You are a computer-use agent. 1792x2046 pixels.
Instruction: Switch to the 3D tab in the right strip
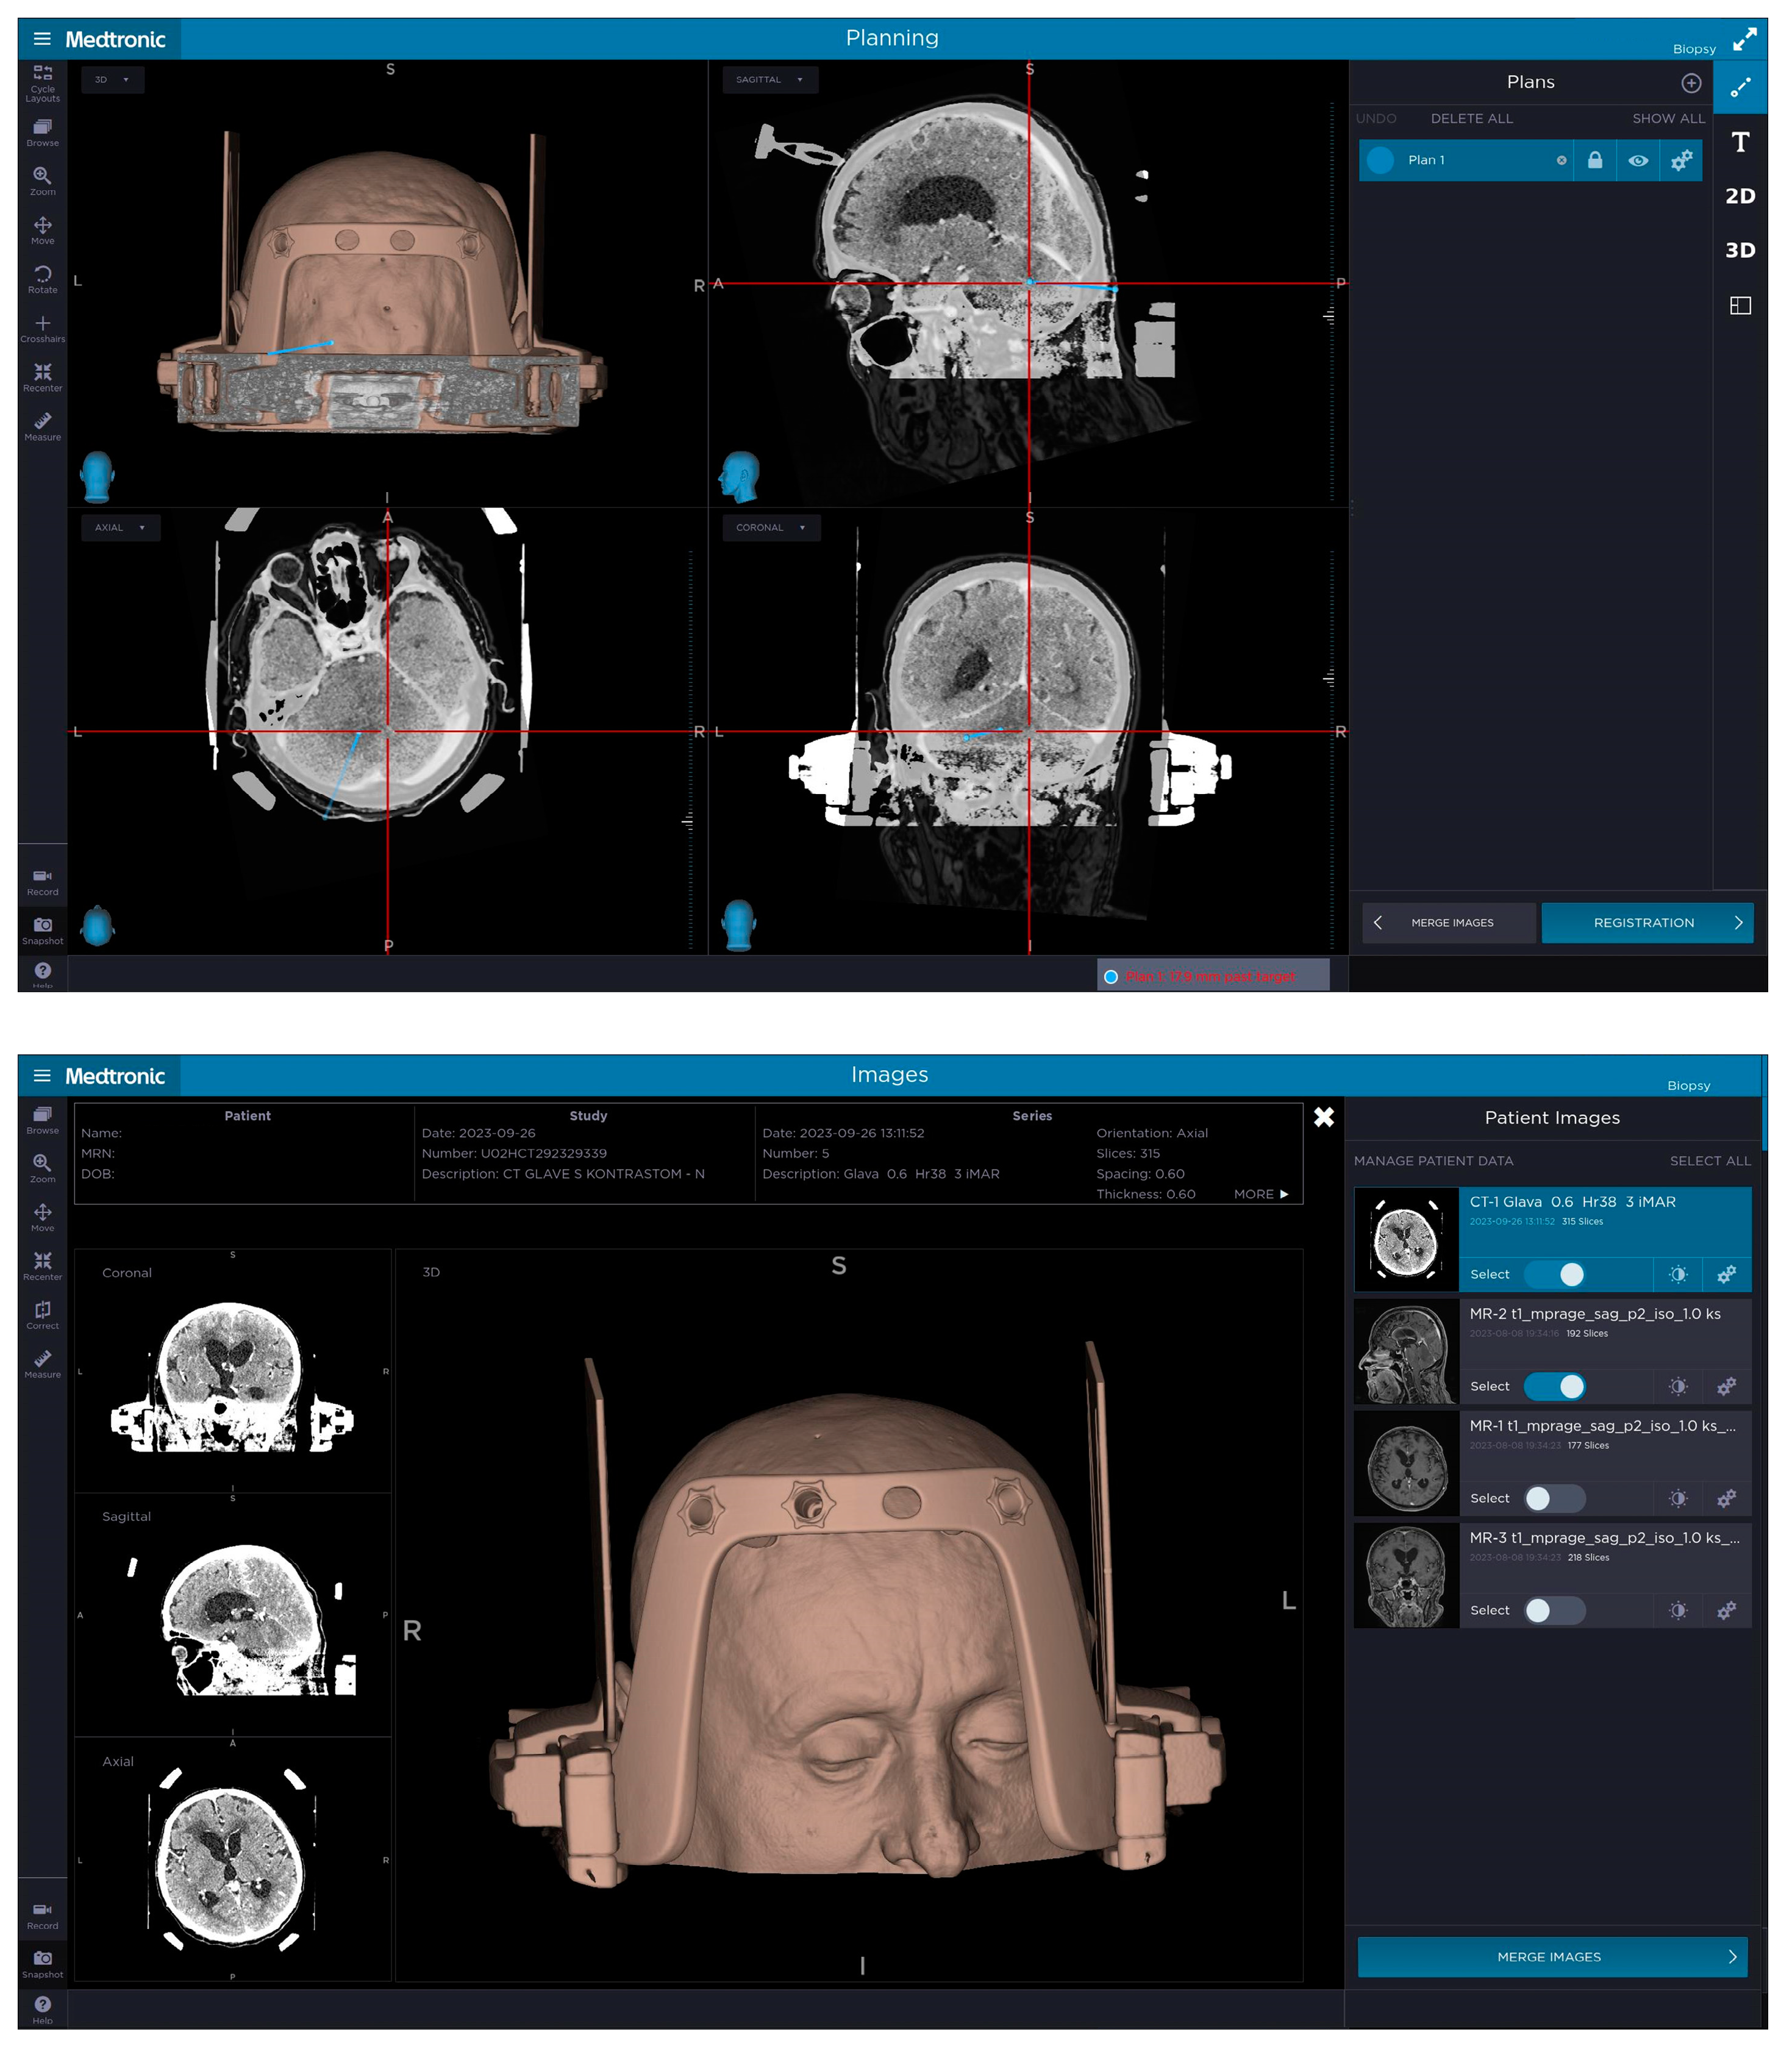pyautogui.click(x=1740, y=250)
